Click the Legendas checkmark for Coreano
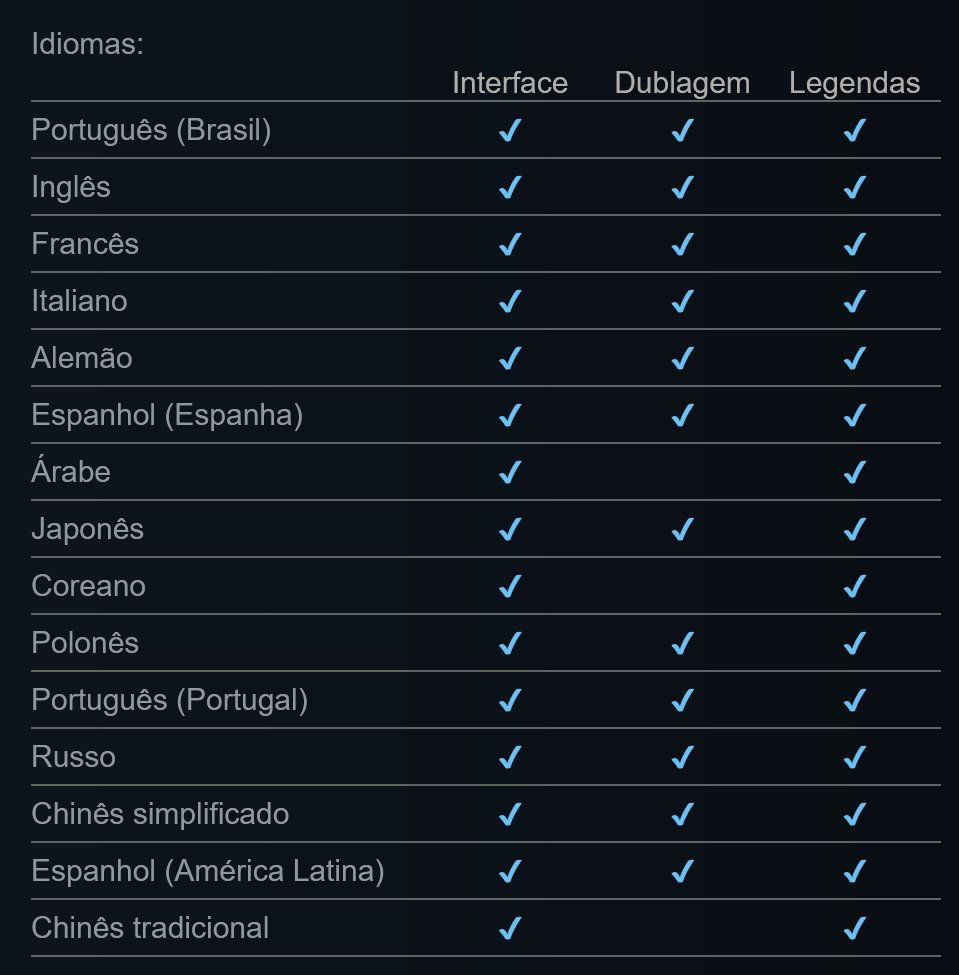 click(x=854, y=587)
